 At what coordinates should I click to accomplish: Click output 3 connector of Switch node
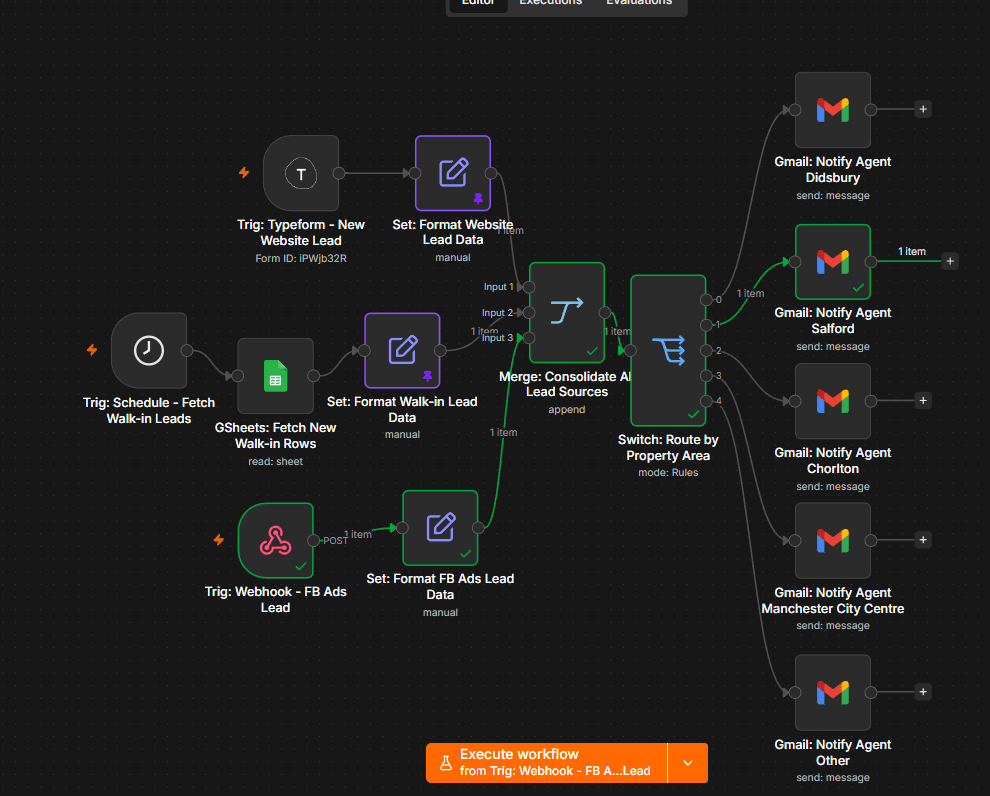point(706,376)
